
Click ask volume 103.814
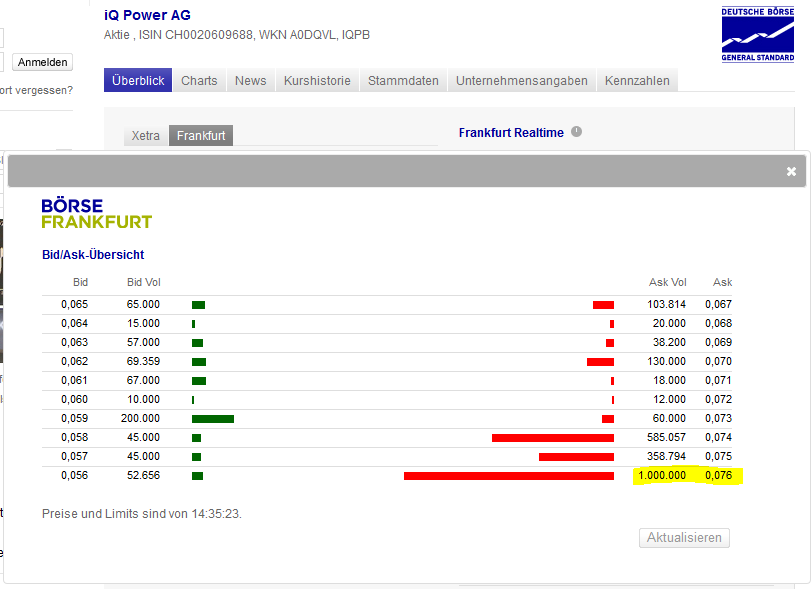coord(666,304)
